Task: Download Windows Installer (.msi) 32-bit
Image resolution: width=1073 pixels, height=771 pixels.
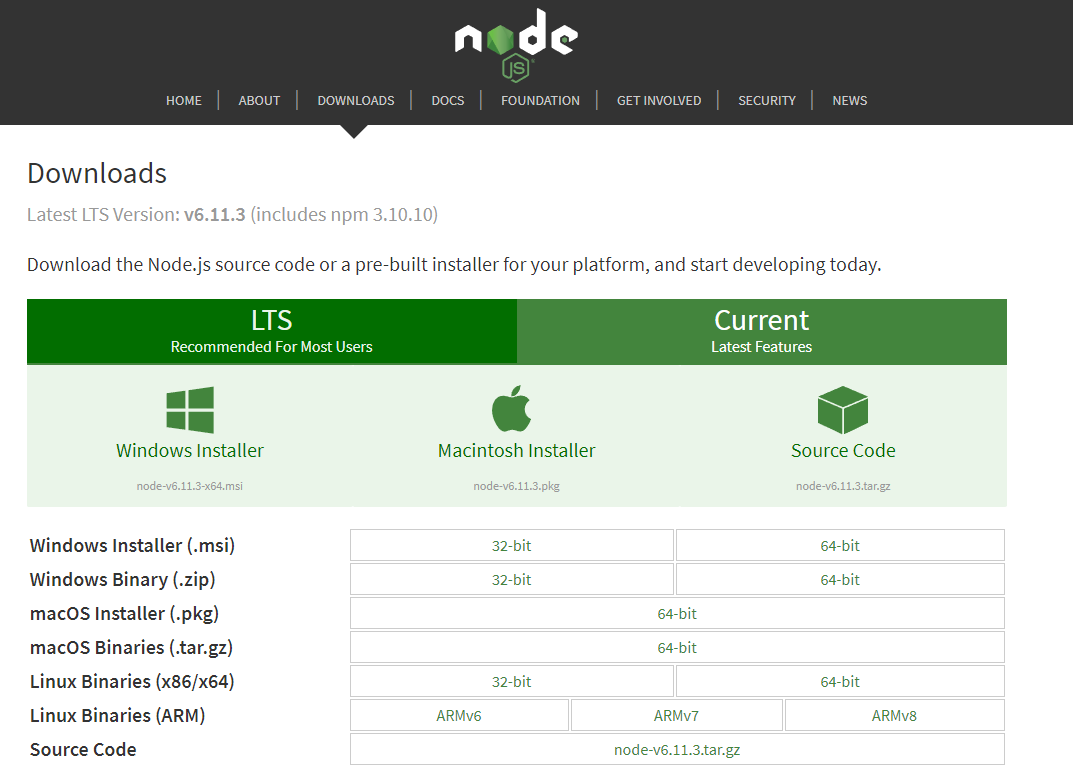Action: (x=512, y=545)
